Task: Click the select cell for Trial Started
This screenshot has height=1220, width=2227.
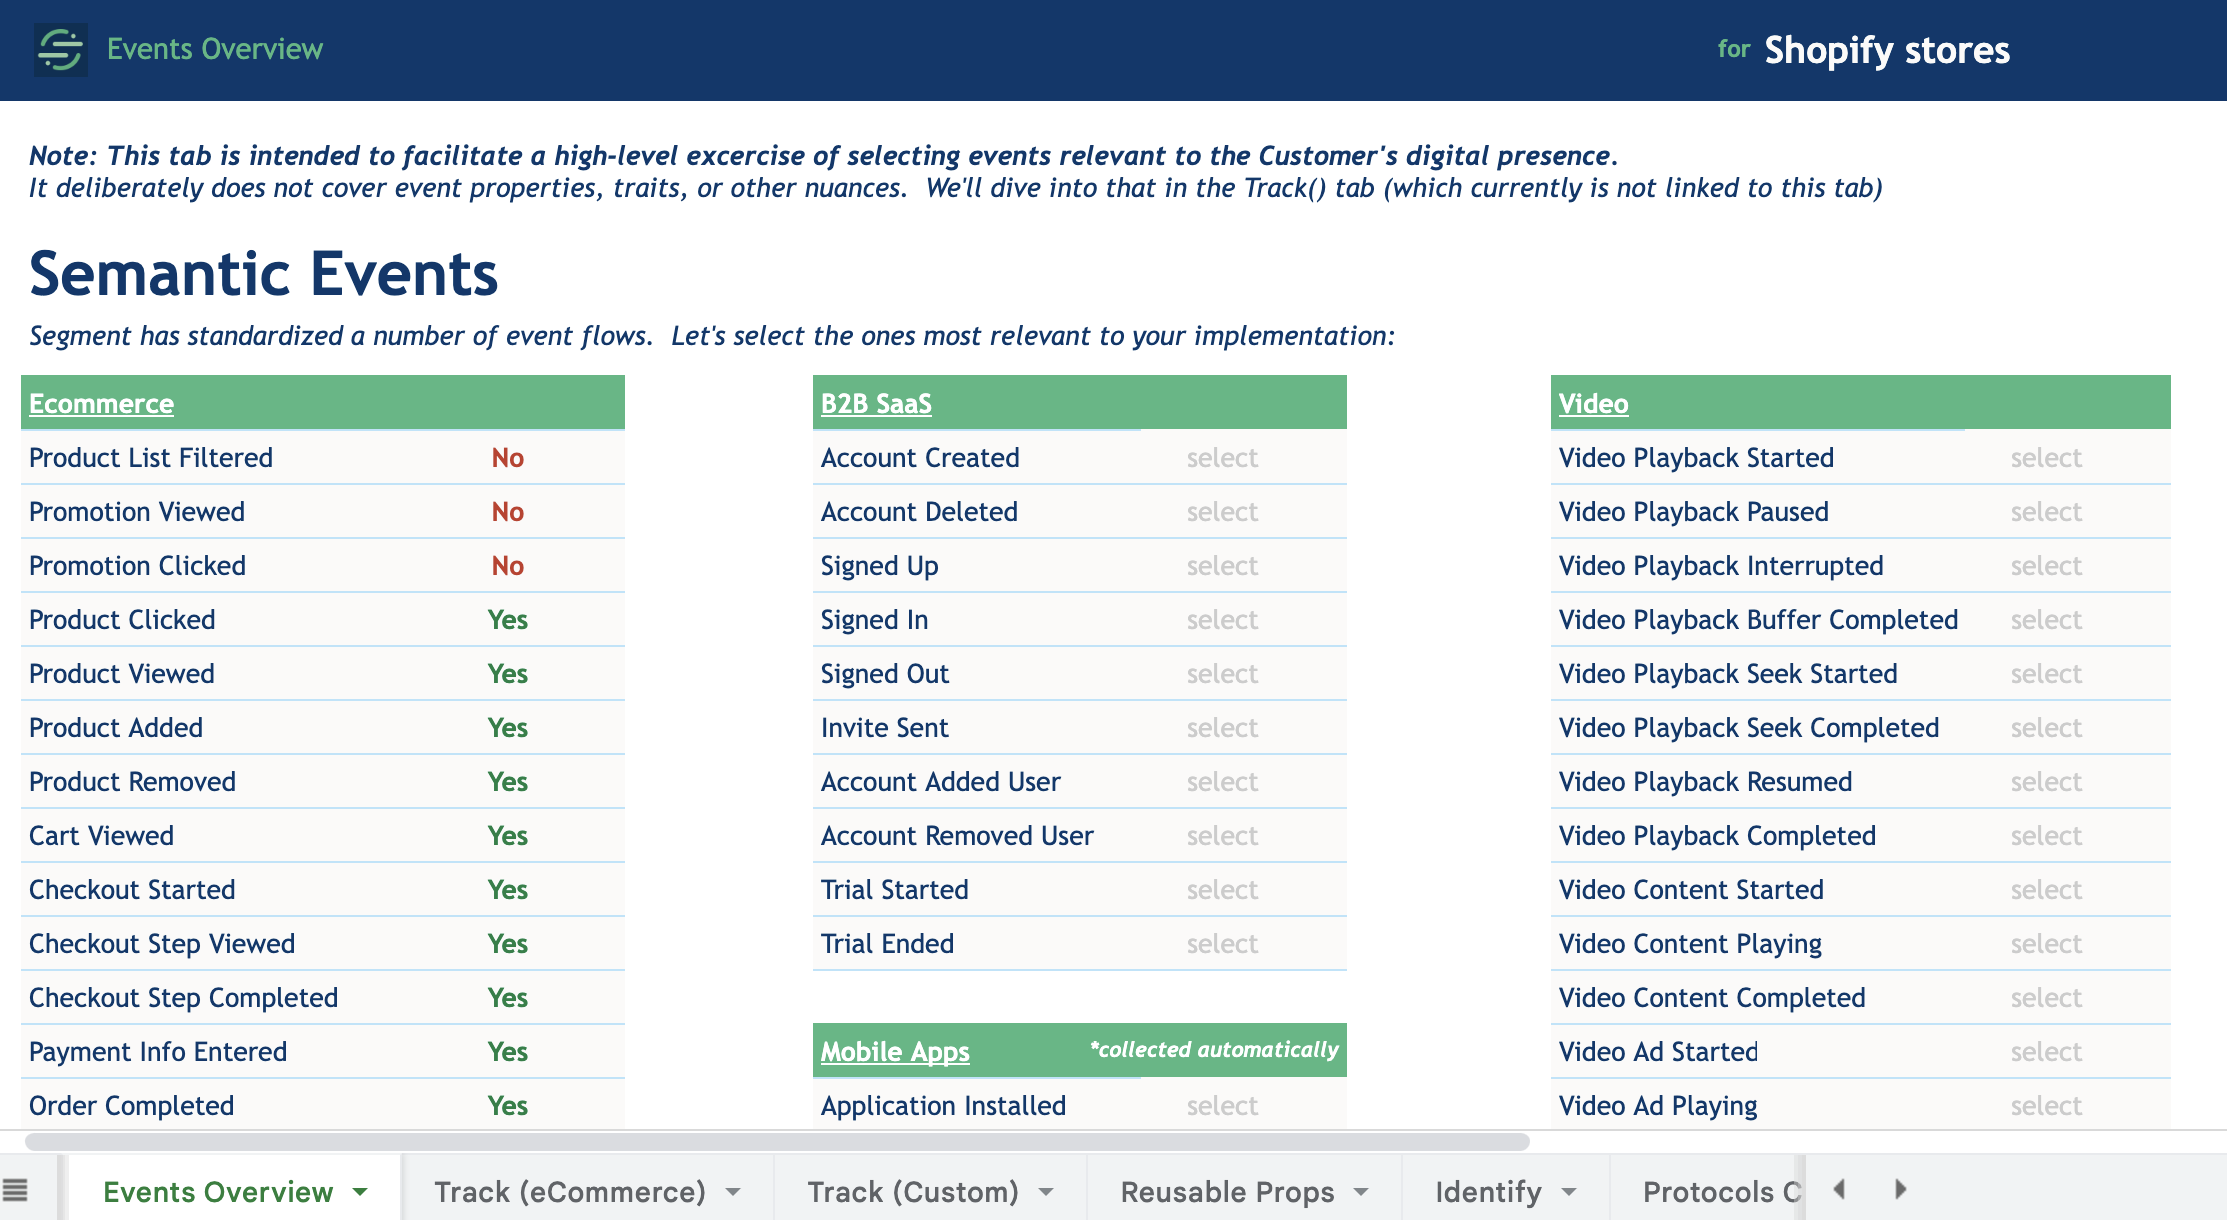Action: (1222, 890)
